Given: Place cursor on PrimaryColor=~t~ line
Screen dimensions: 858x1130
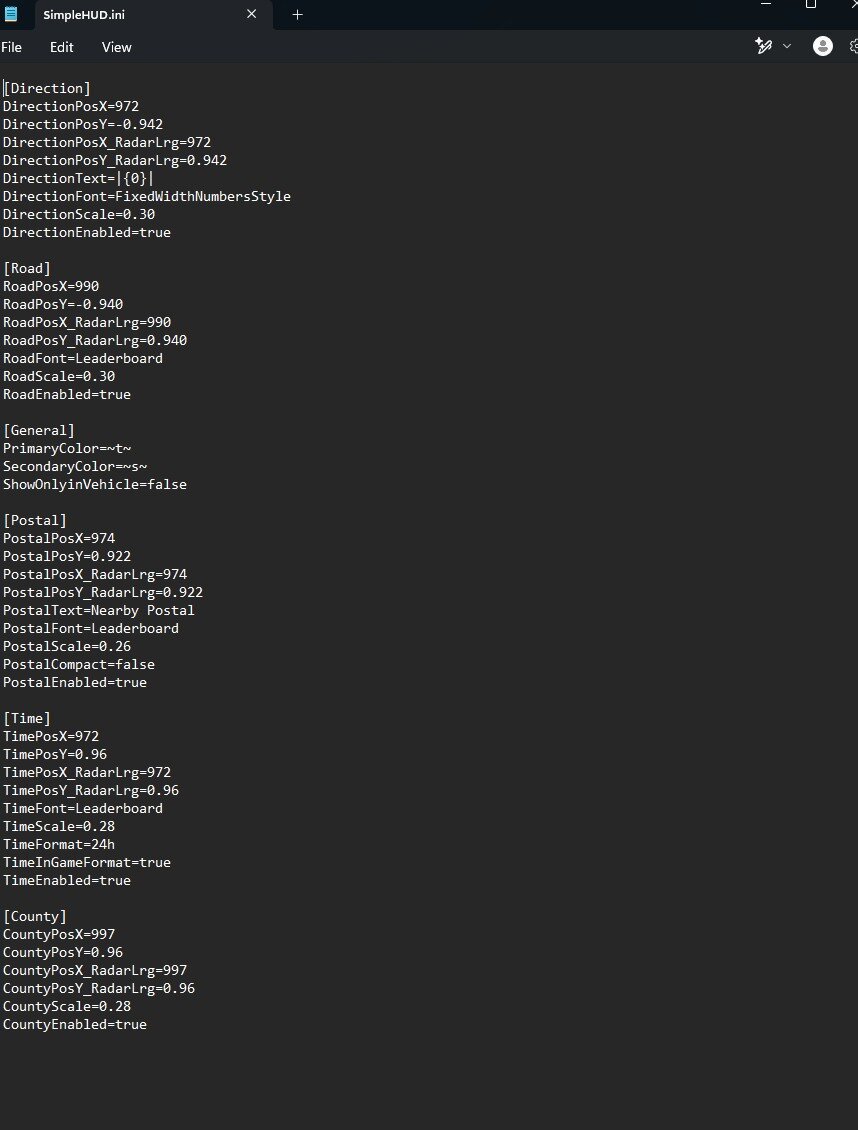Looking at the screenshot, I should coord(67,448).
